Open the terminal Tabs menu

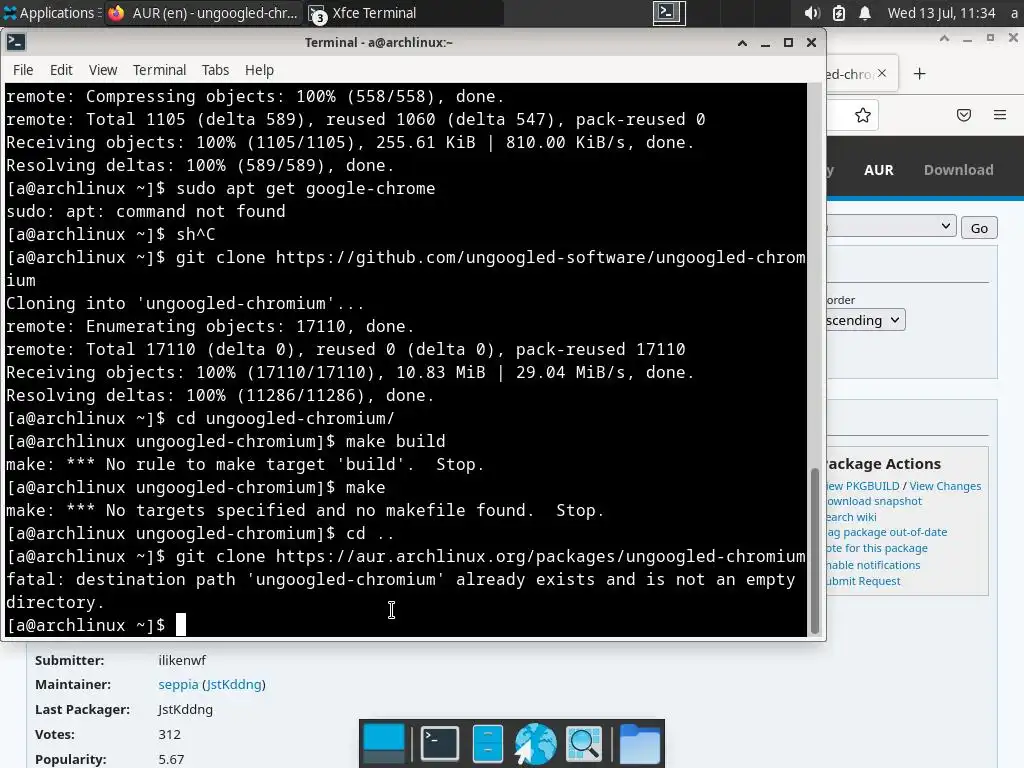pyautogui.click(x=215, y=70)
